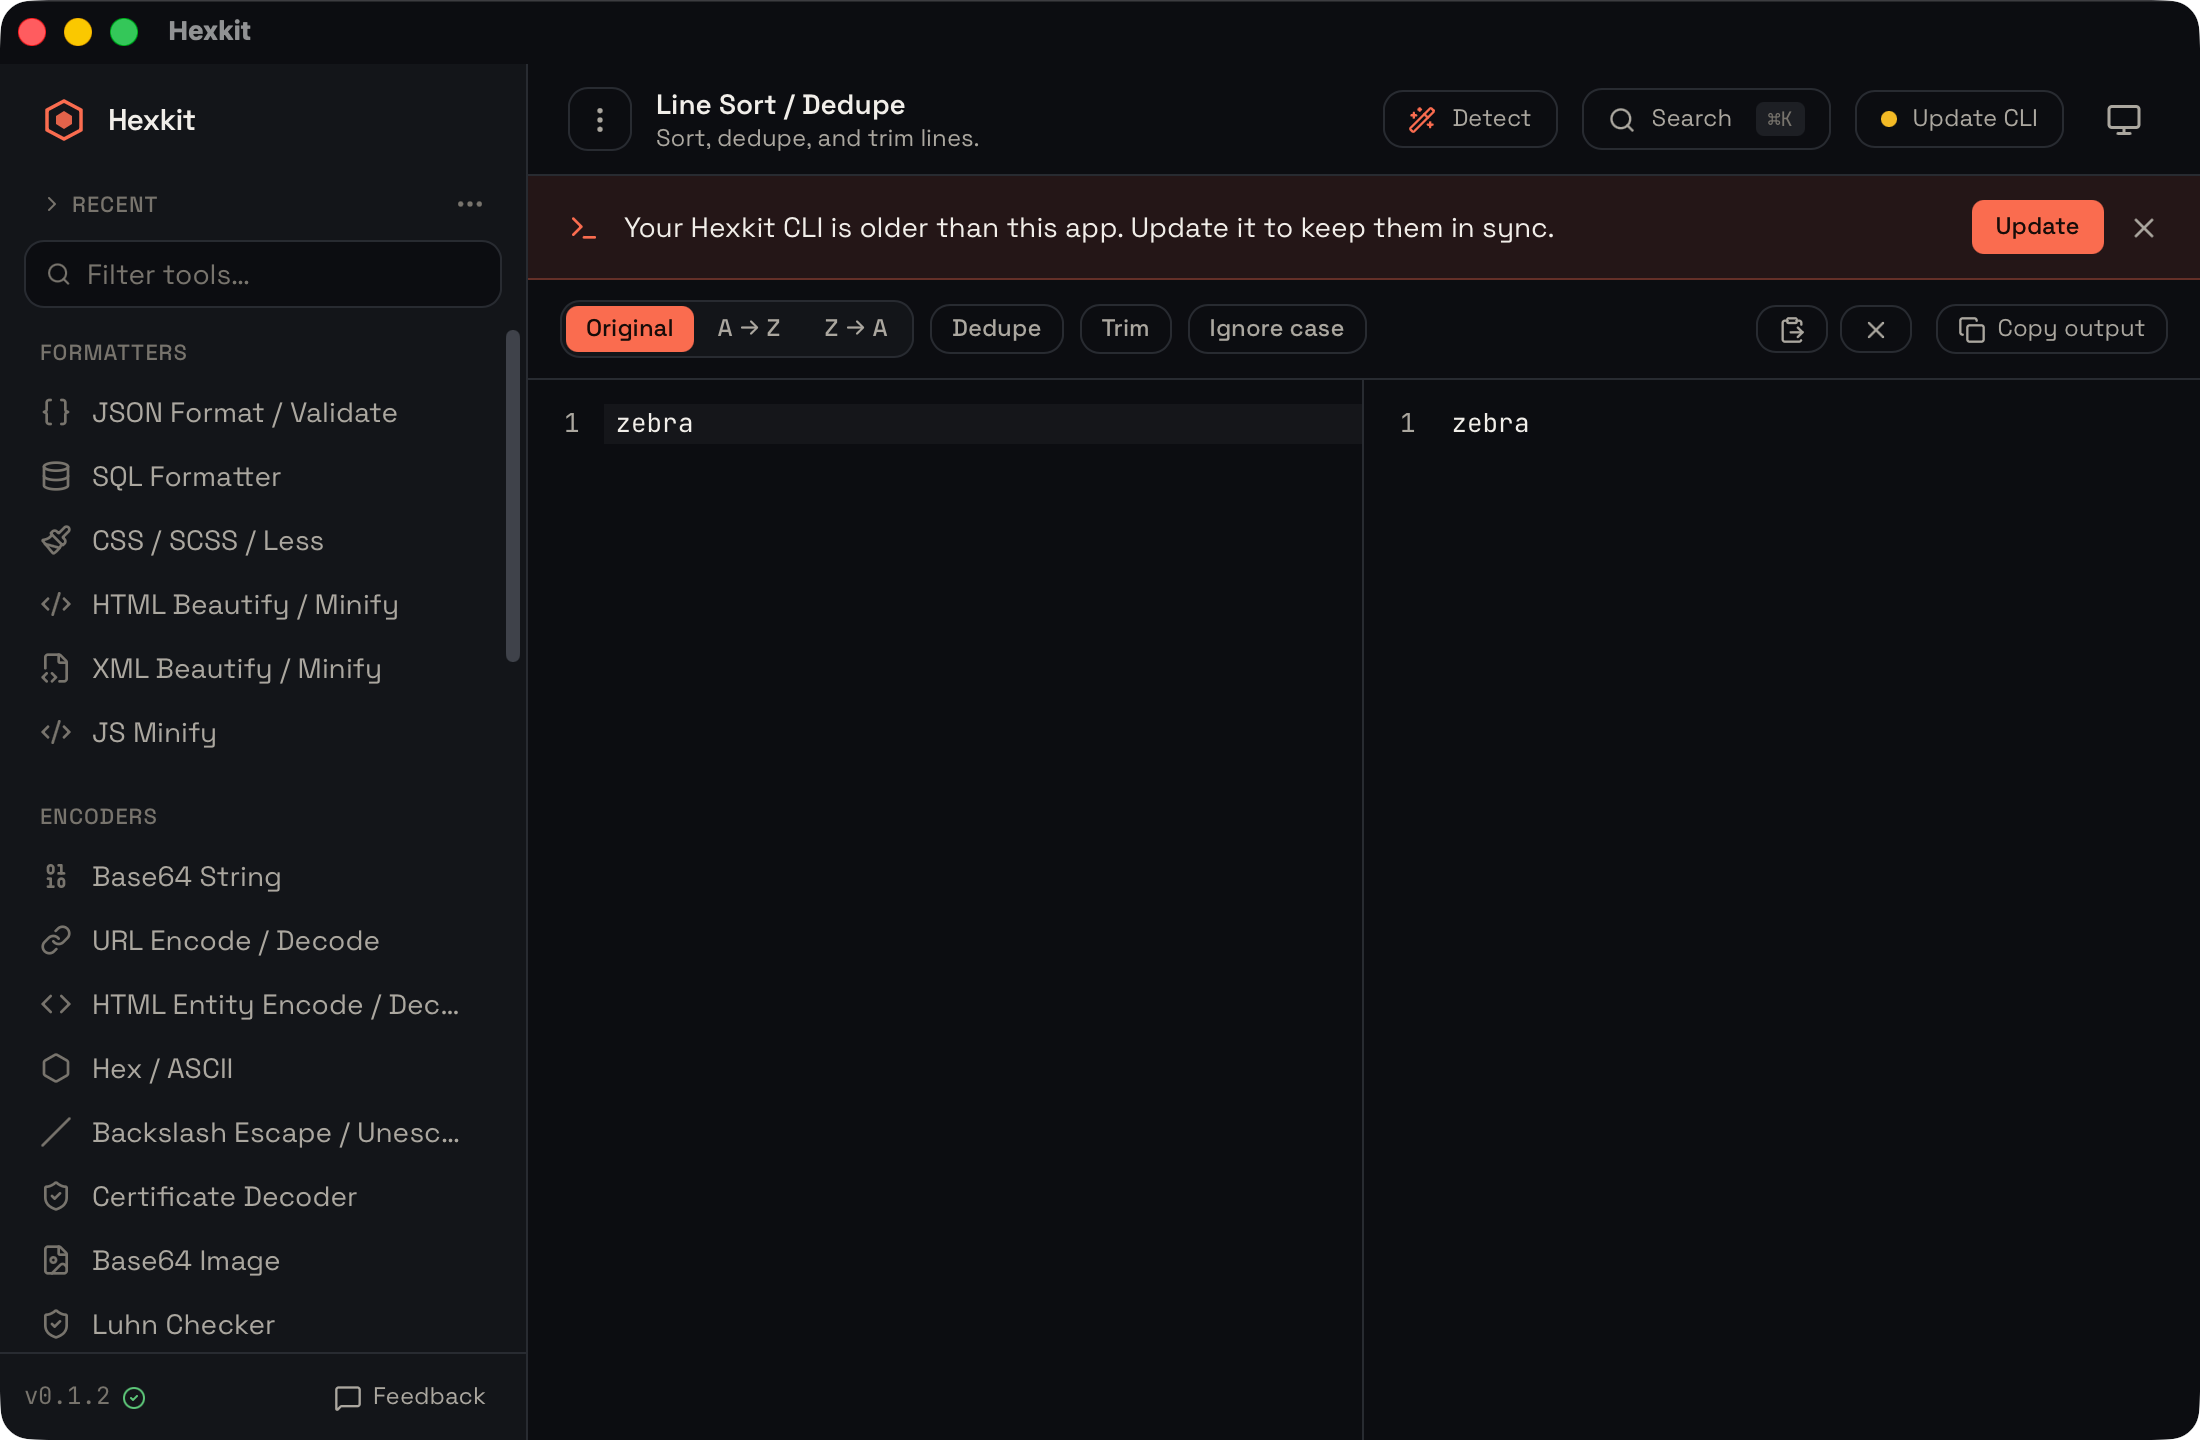Viewport: 2200px width, 1440px height.
Task: Open the JS Minify tool
Action: pyautogui.click(x=265, y=732)
